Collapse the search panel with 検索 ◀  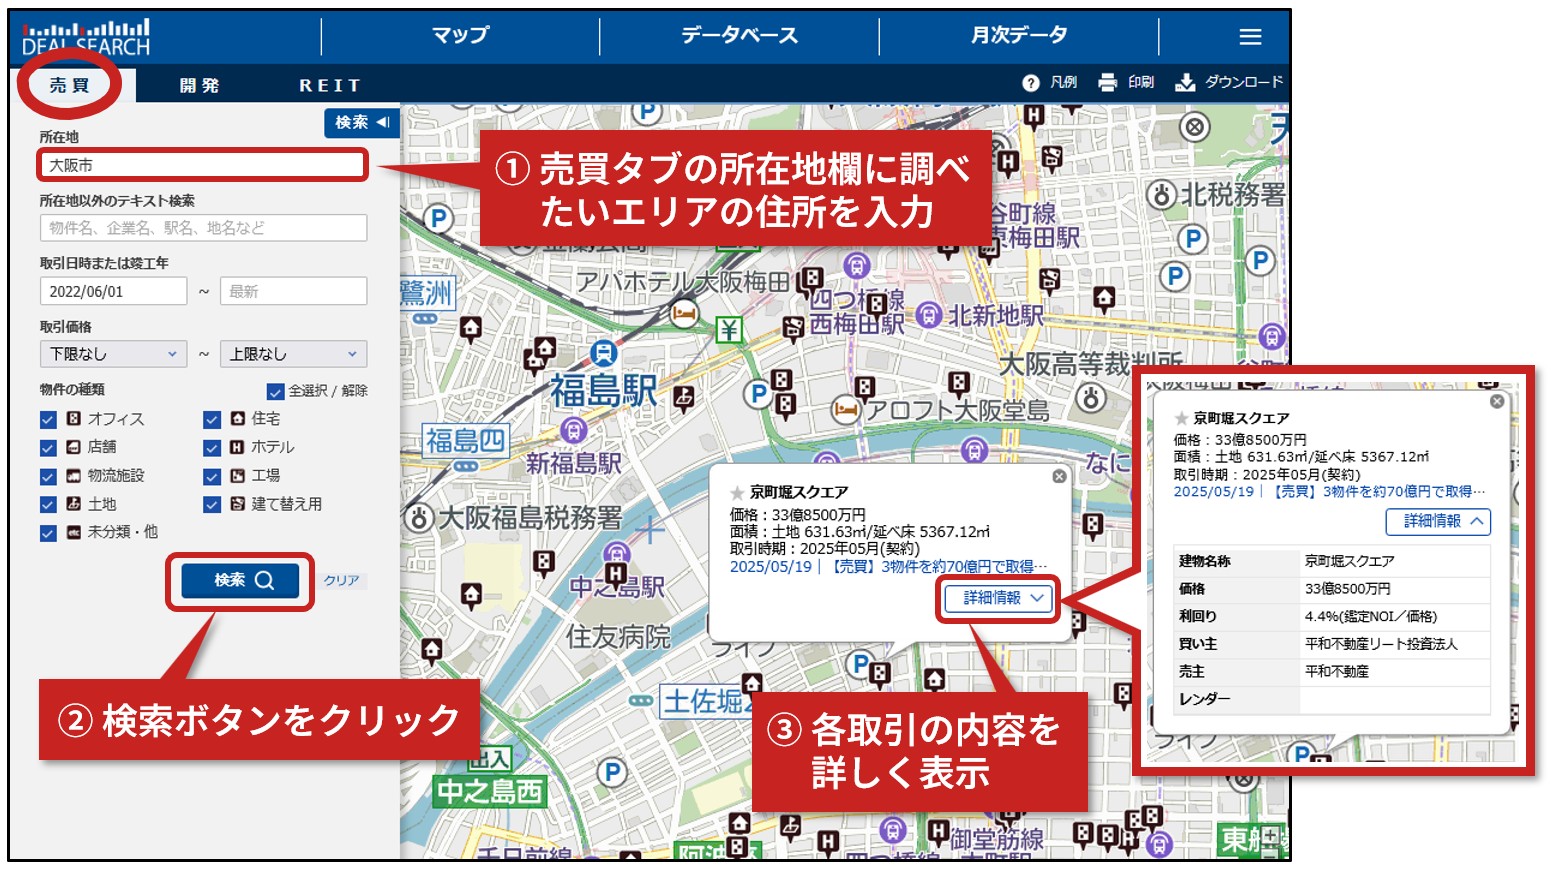click(362, 123)
